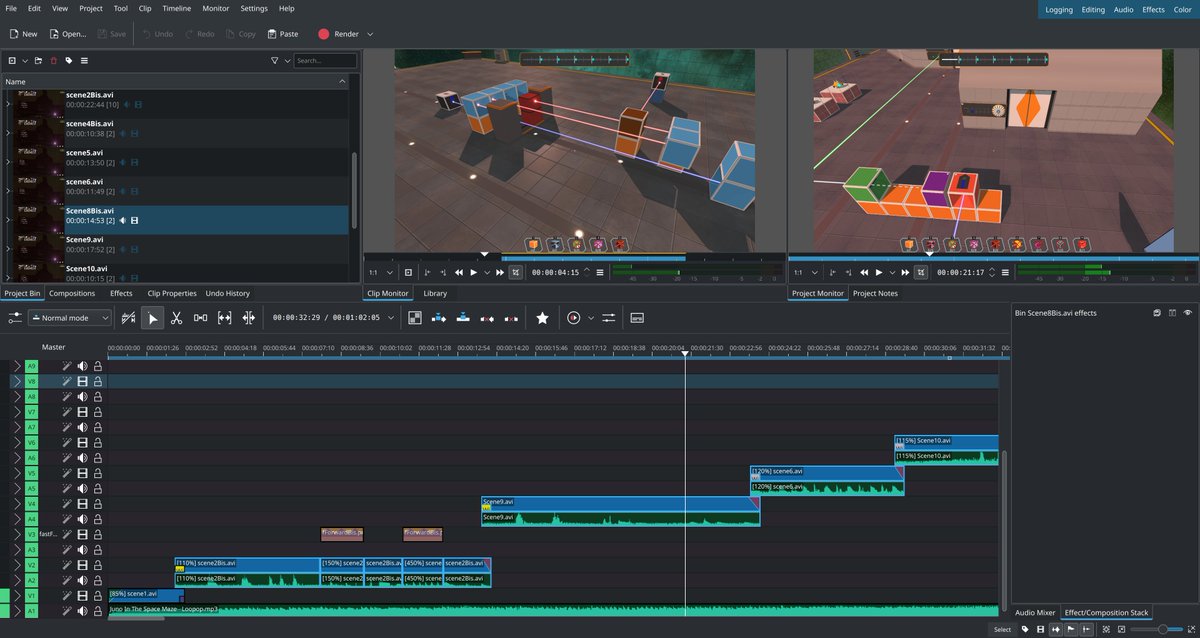The image size is (1200, 638).
Task: Open the preview render dropdown arrow
Action: (590, 318)
